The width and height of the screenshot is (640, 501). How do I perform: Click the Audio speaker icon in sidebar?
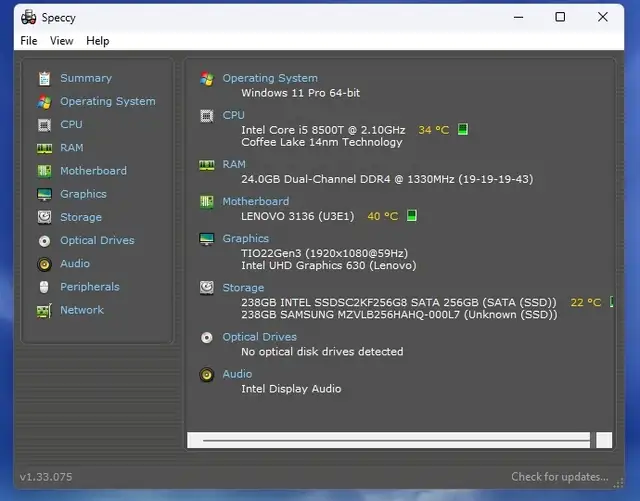(44, 264)
